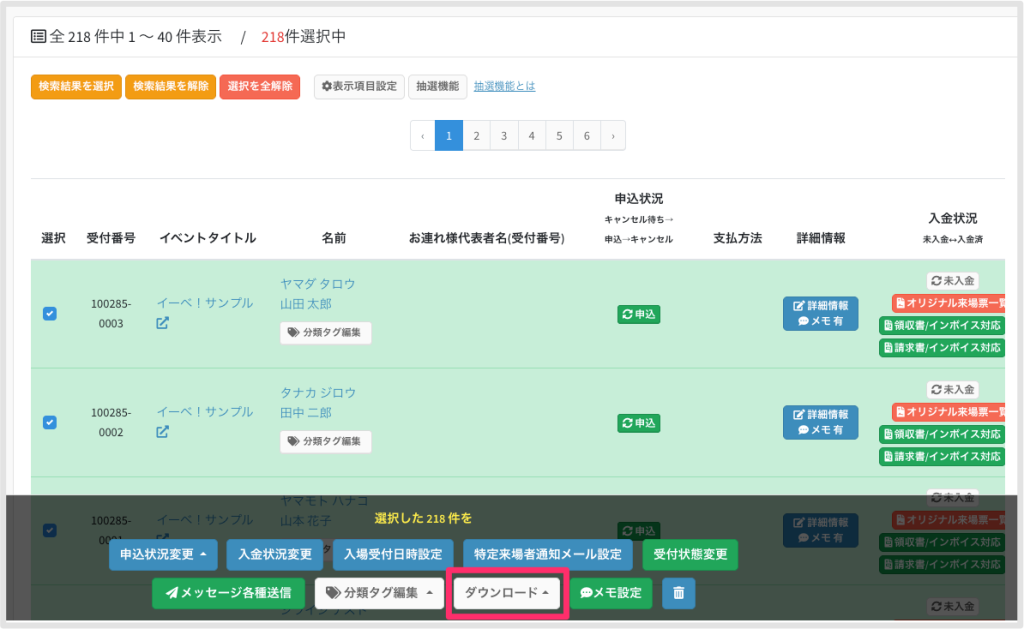Click 詳細情報 column header

821,238
